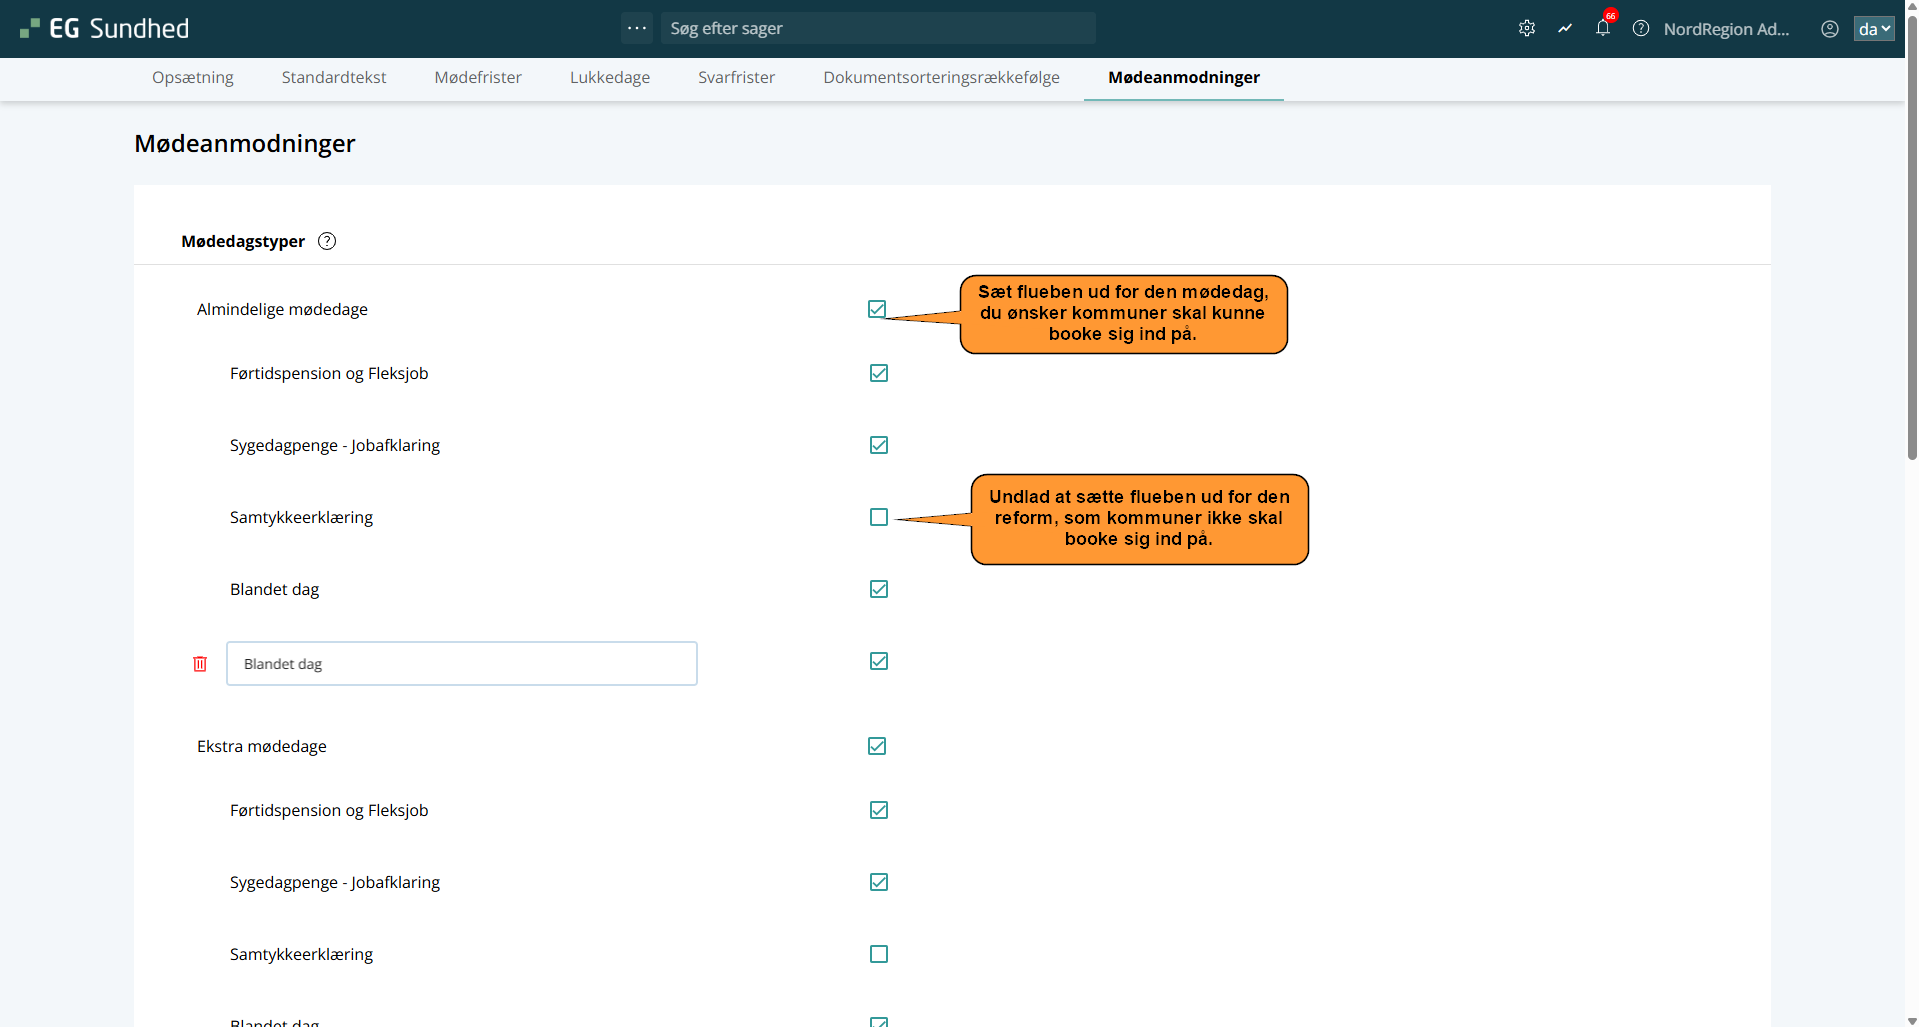This screenshot has height=1027, width=1919.
Task: Click the help icon beside Mødedagstyper
Action: [327, 241]
